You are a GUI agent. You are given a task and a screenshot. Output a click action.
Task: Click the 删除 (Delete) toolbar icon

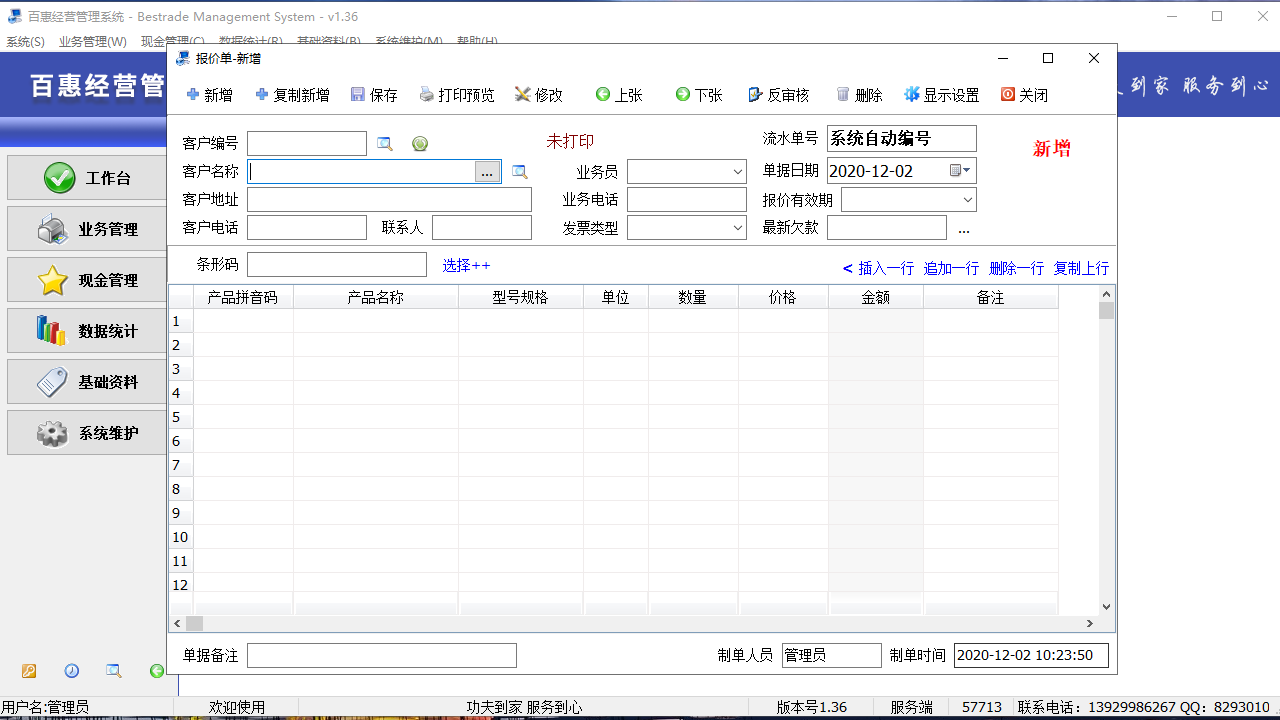click(x=858, y=95)
